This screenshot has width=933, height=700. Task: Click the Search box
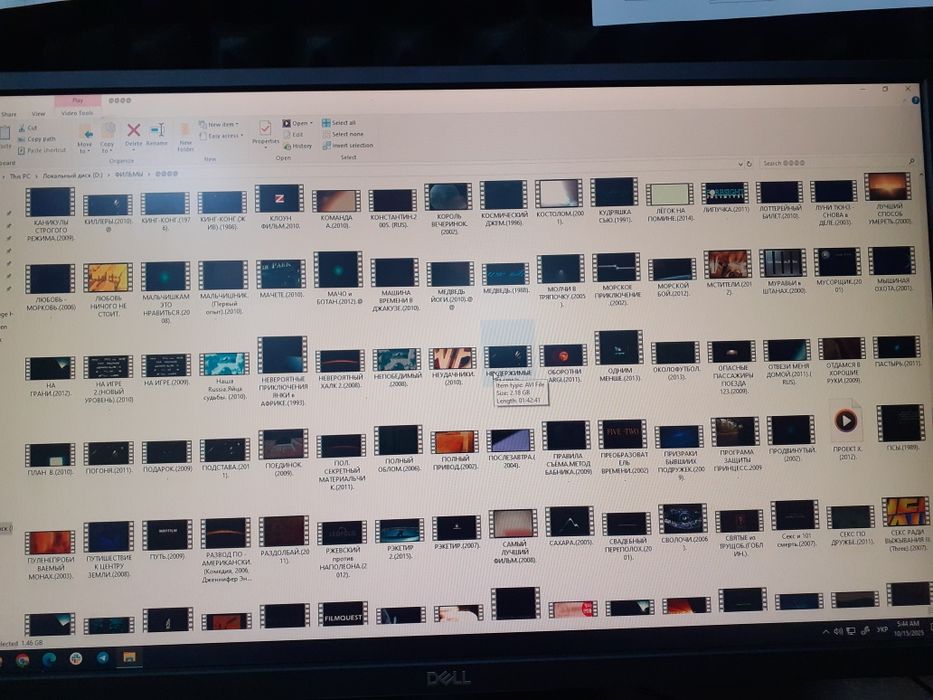[x=838, y=162]
